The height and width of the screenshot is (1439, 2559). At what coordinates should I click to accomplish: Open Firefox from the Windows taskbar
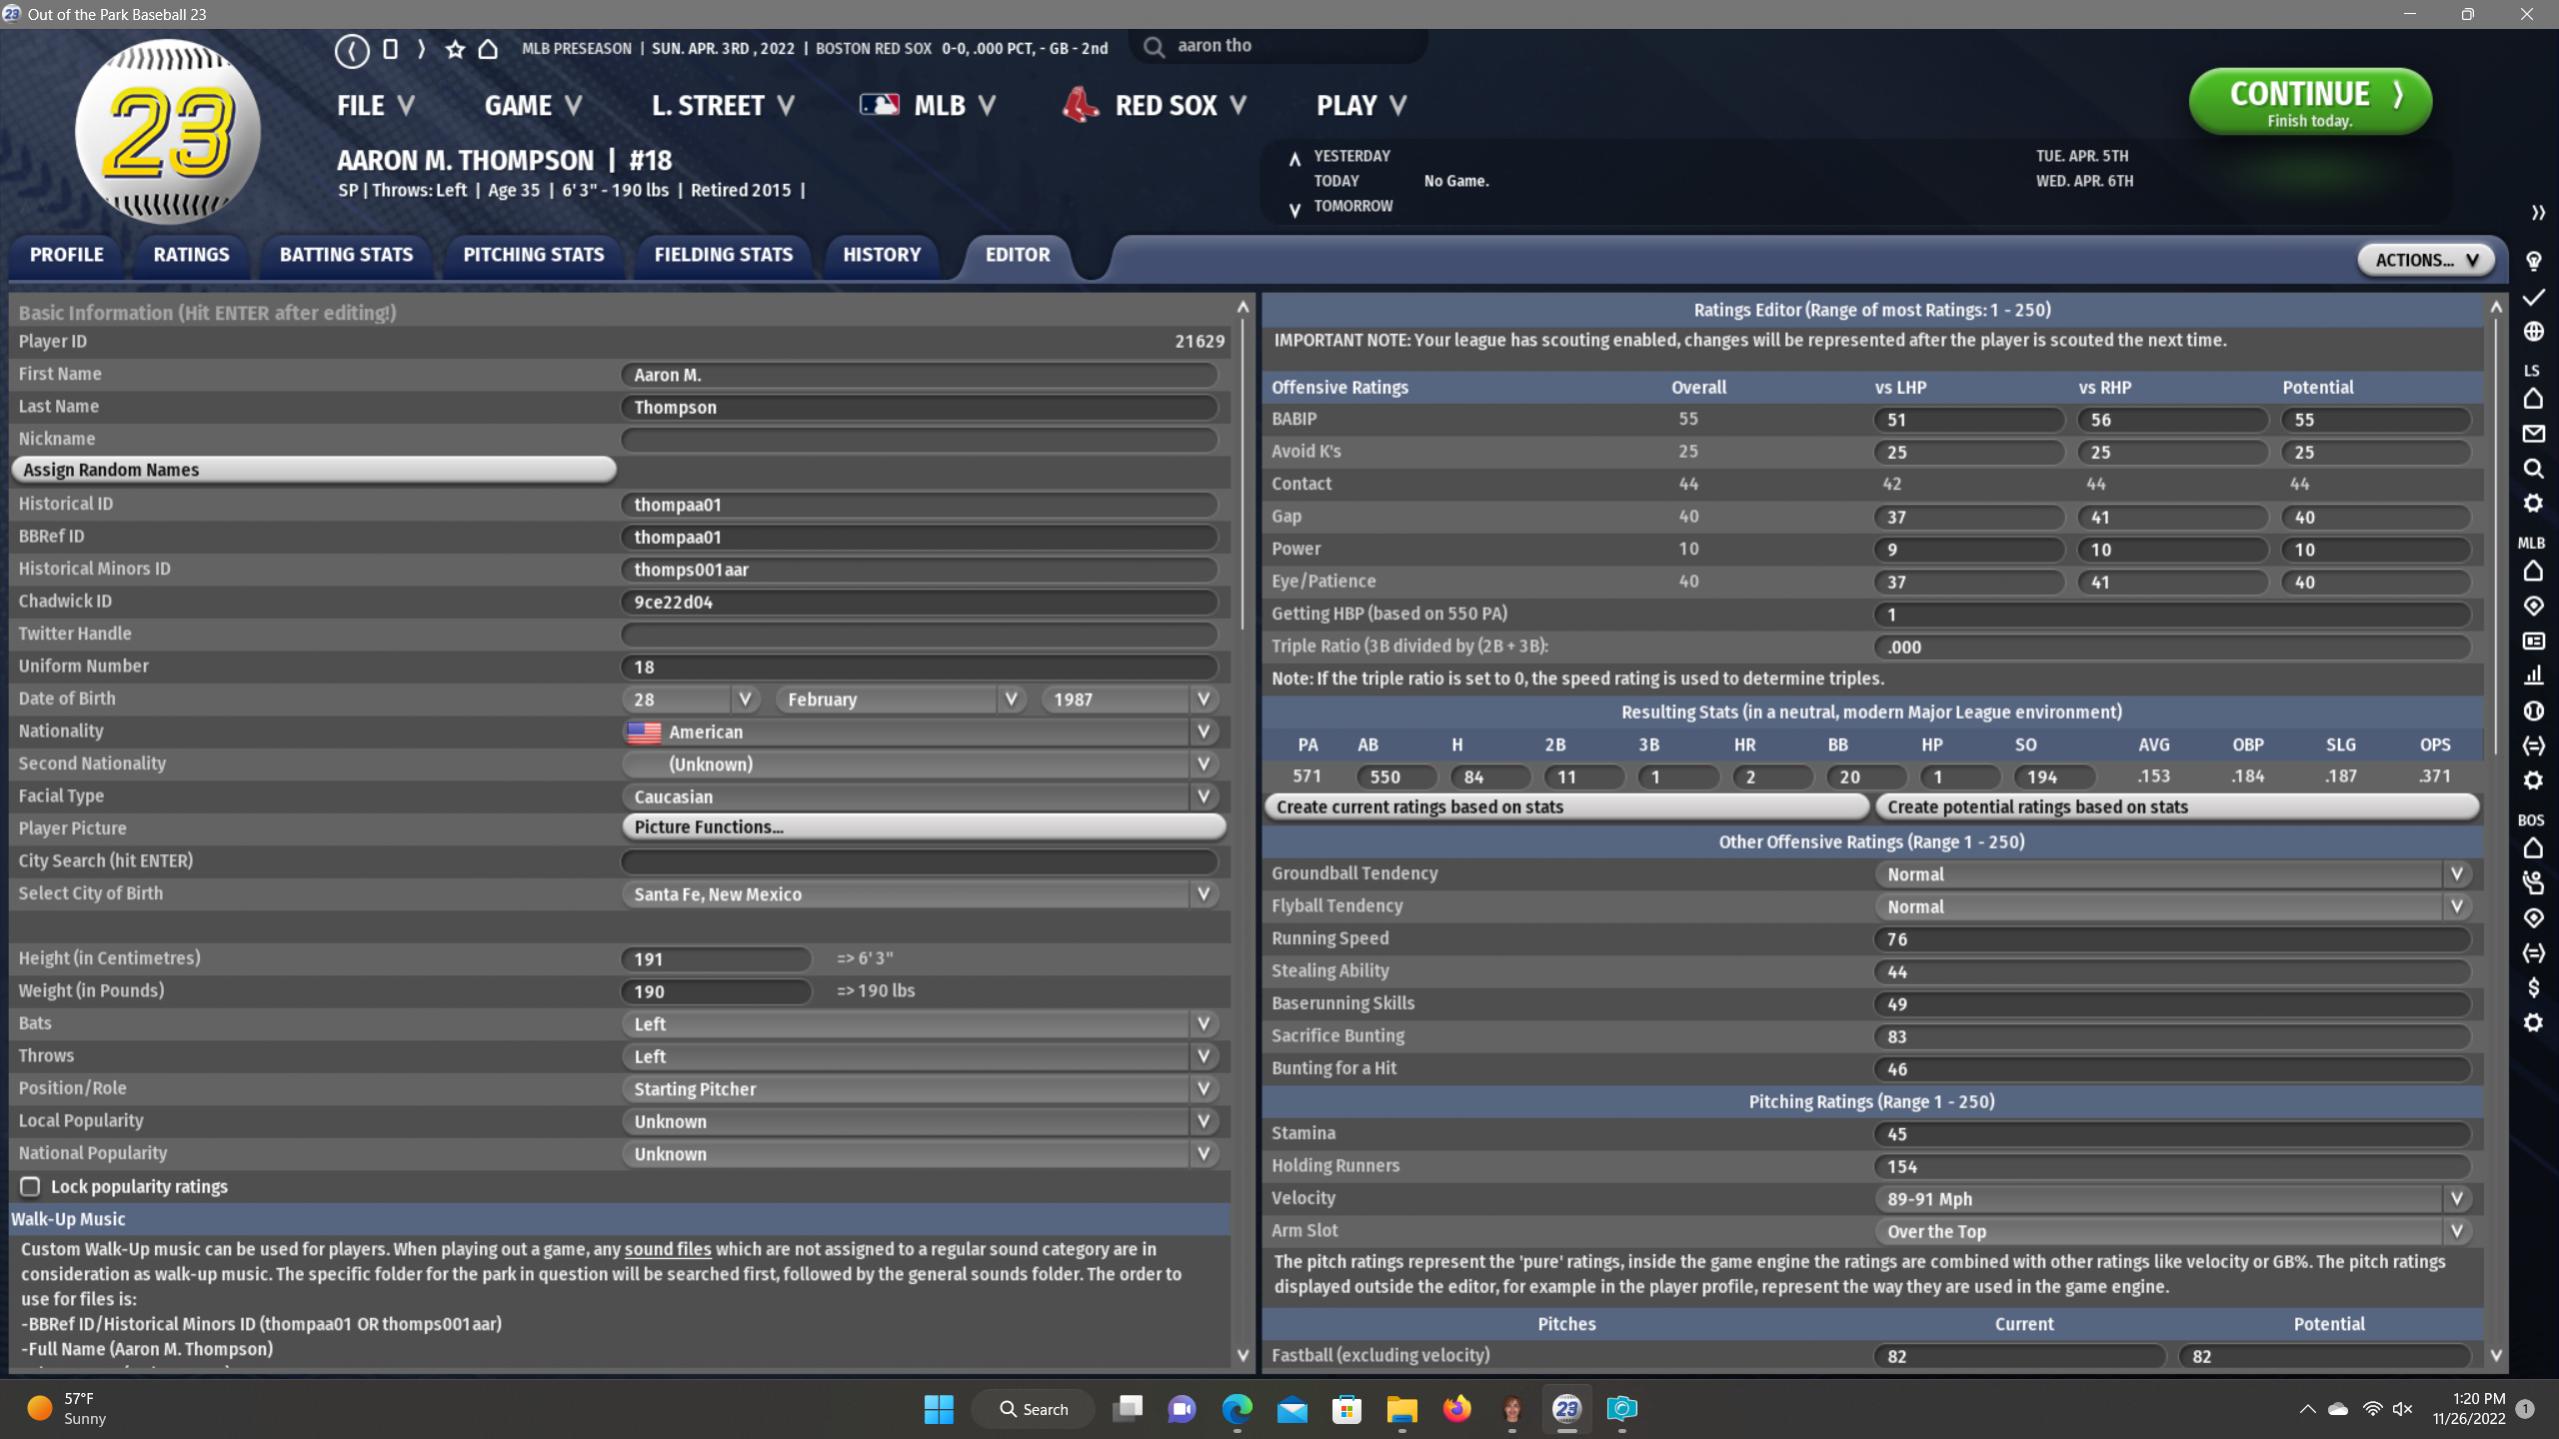1456,1409
